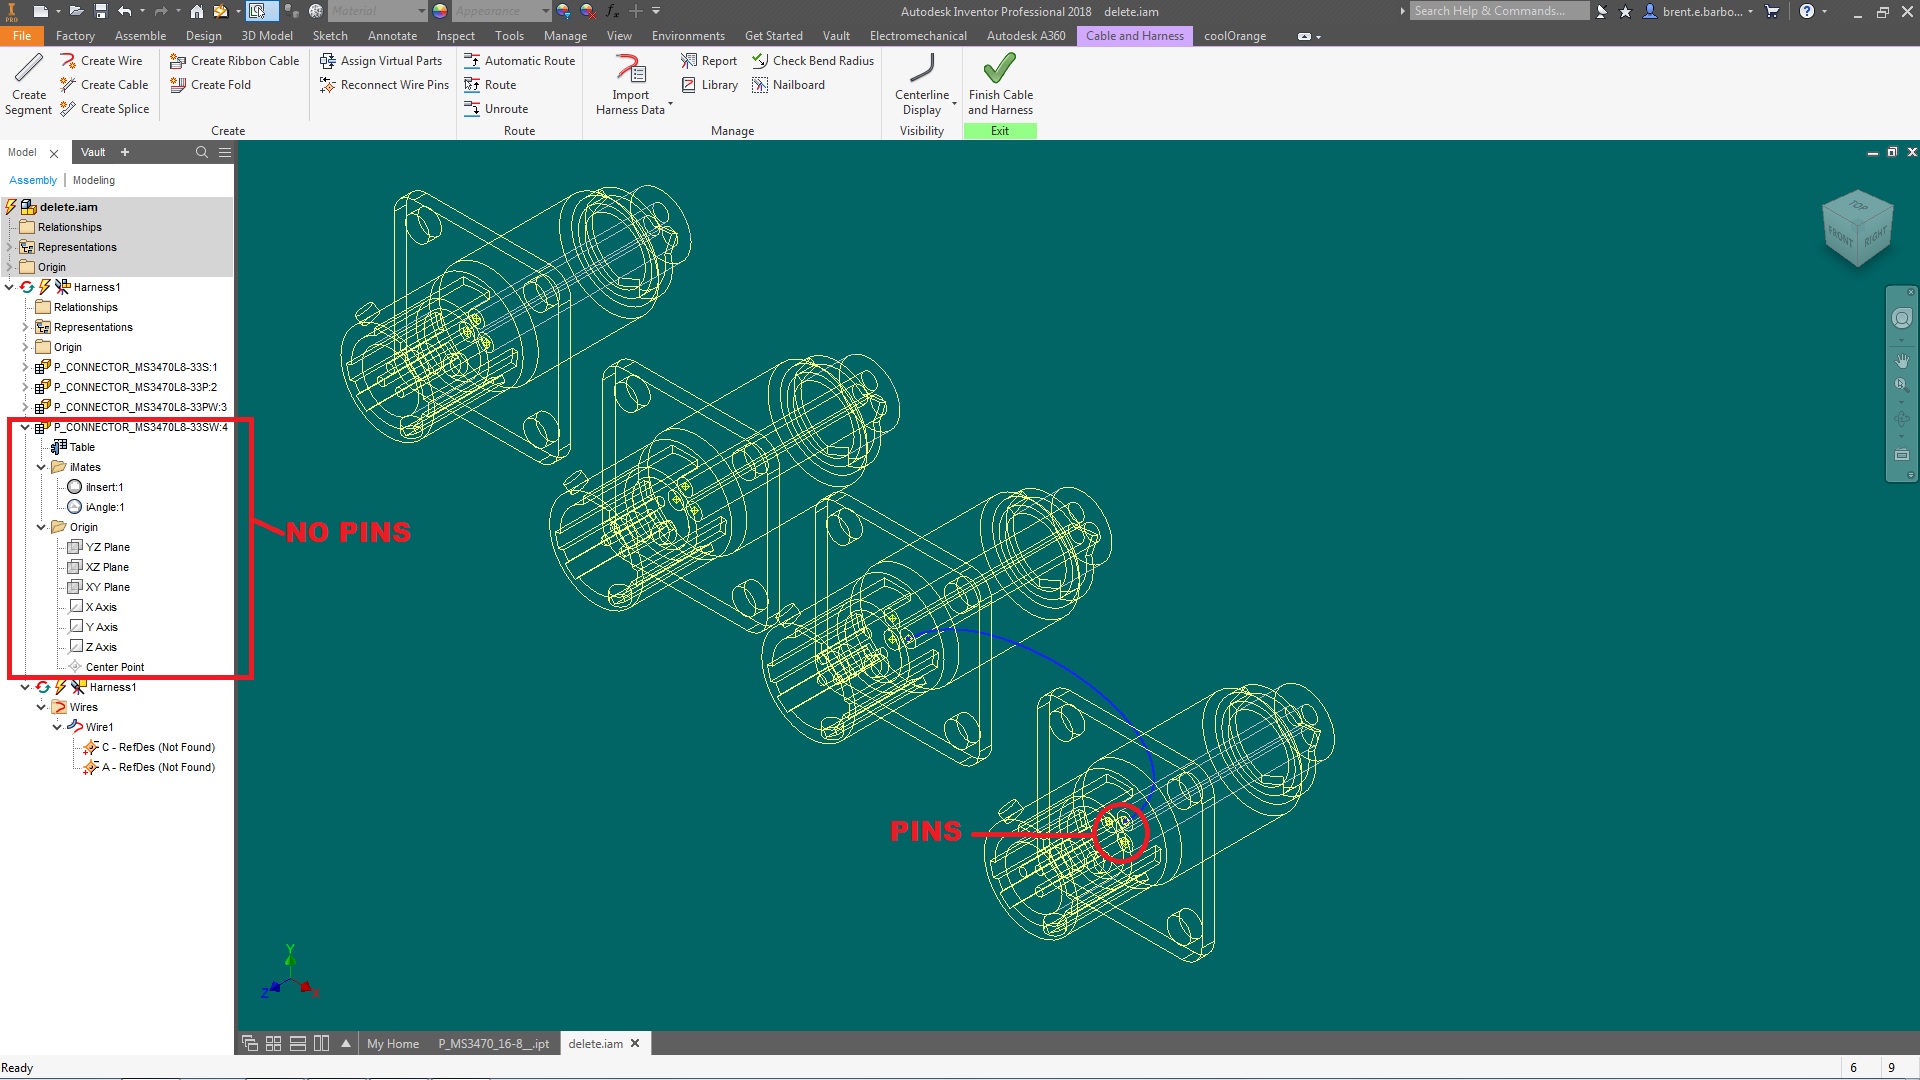Switch to the Electromechanical ribbon tab

click(917, 35)
